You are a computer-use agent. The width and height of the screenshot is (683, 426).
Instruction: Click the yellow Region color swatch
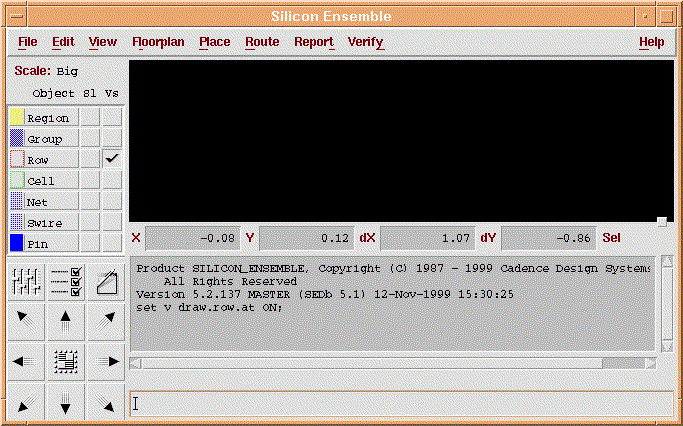pos(17,117)
